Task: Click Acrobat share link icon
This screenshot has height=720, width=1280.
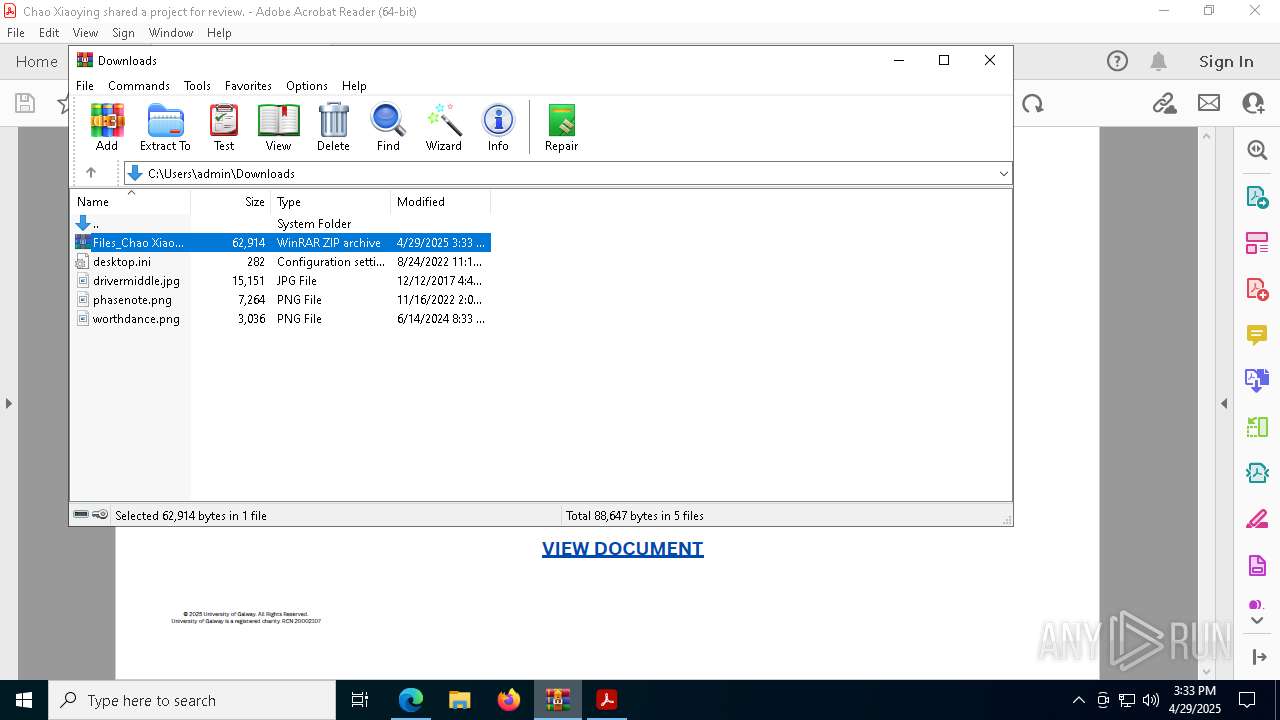Action: pos(1164,103)
